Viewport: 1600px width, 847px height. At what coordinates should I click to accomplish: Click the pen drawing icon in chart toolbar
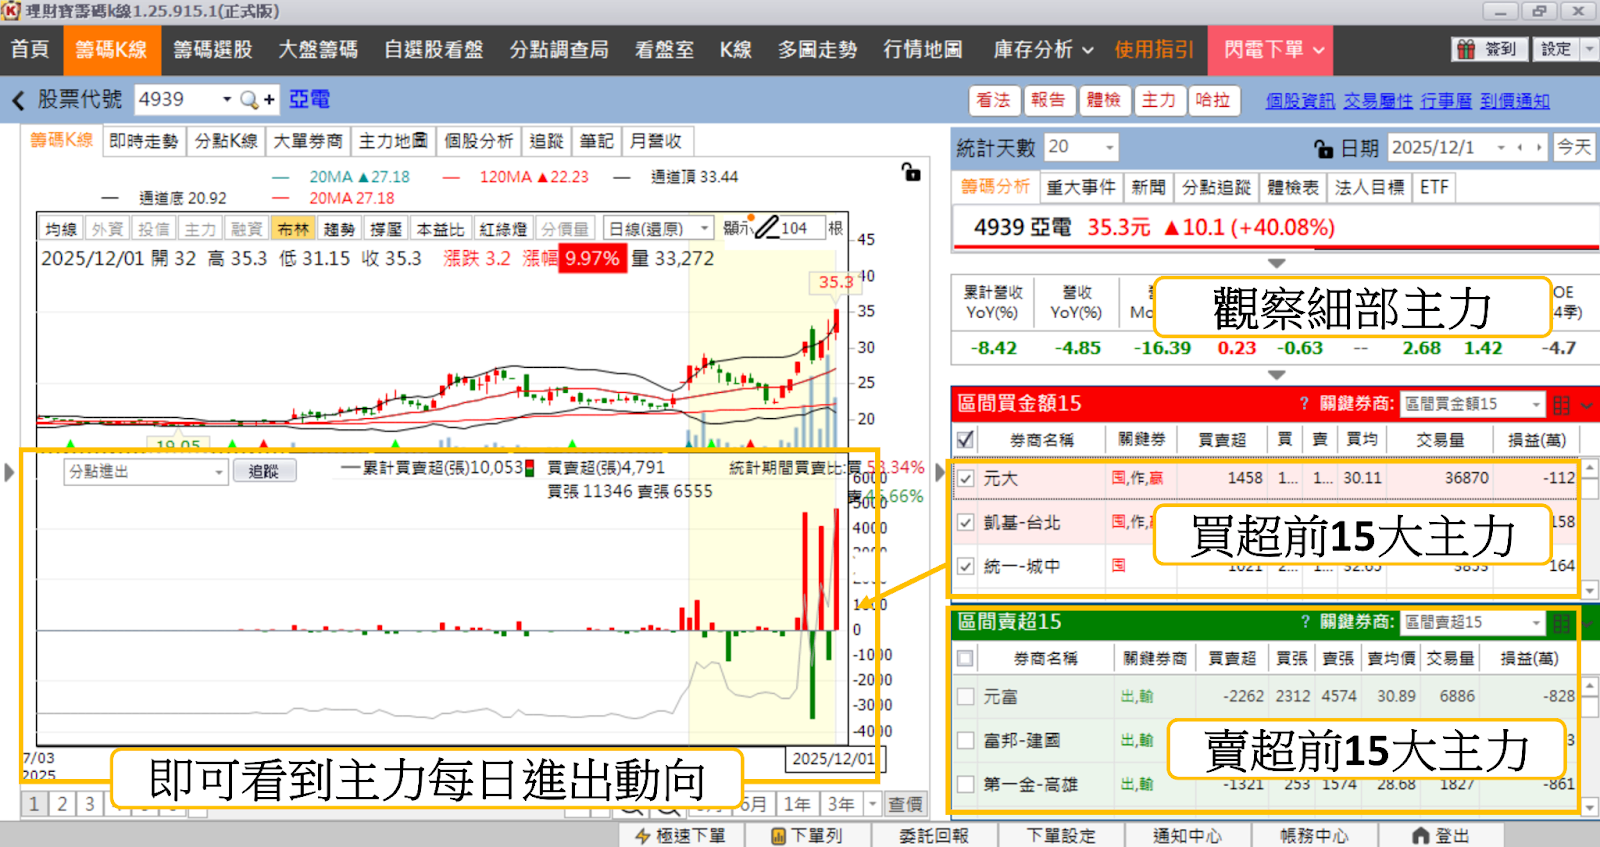tap(767, 228)
